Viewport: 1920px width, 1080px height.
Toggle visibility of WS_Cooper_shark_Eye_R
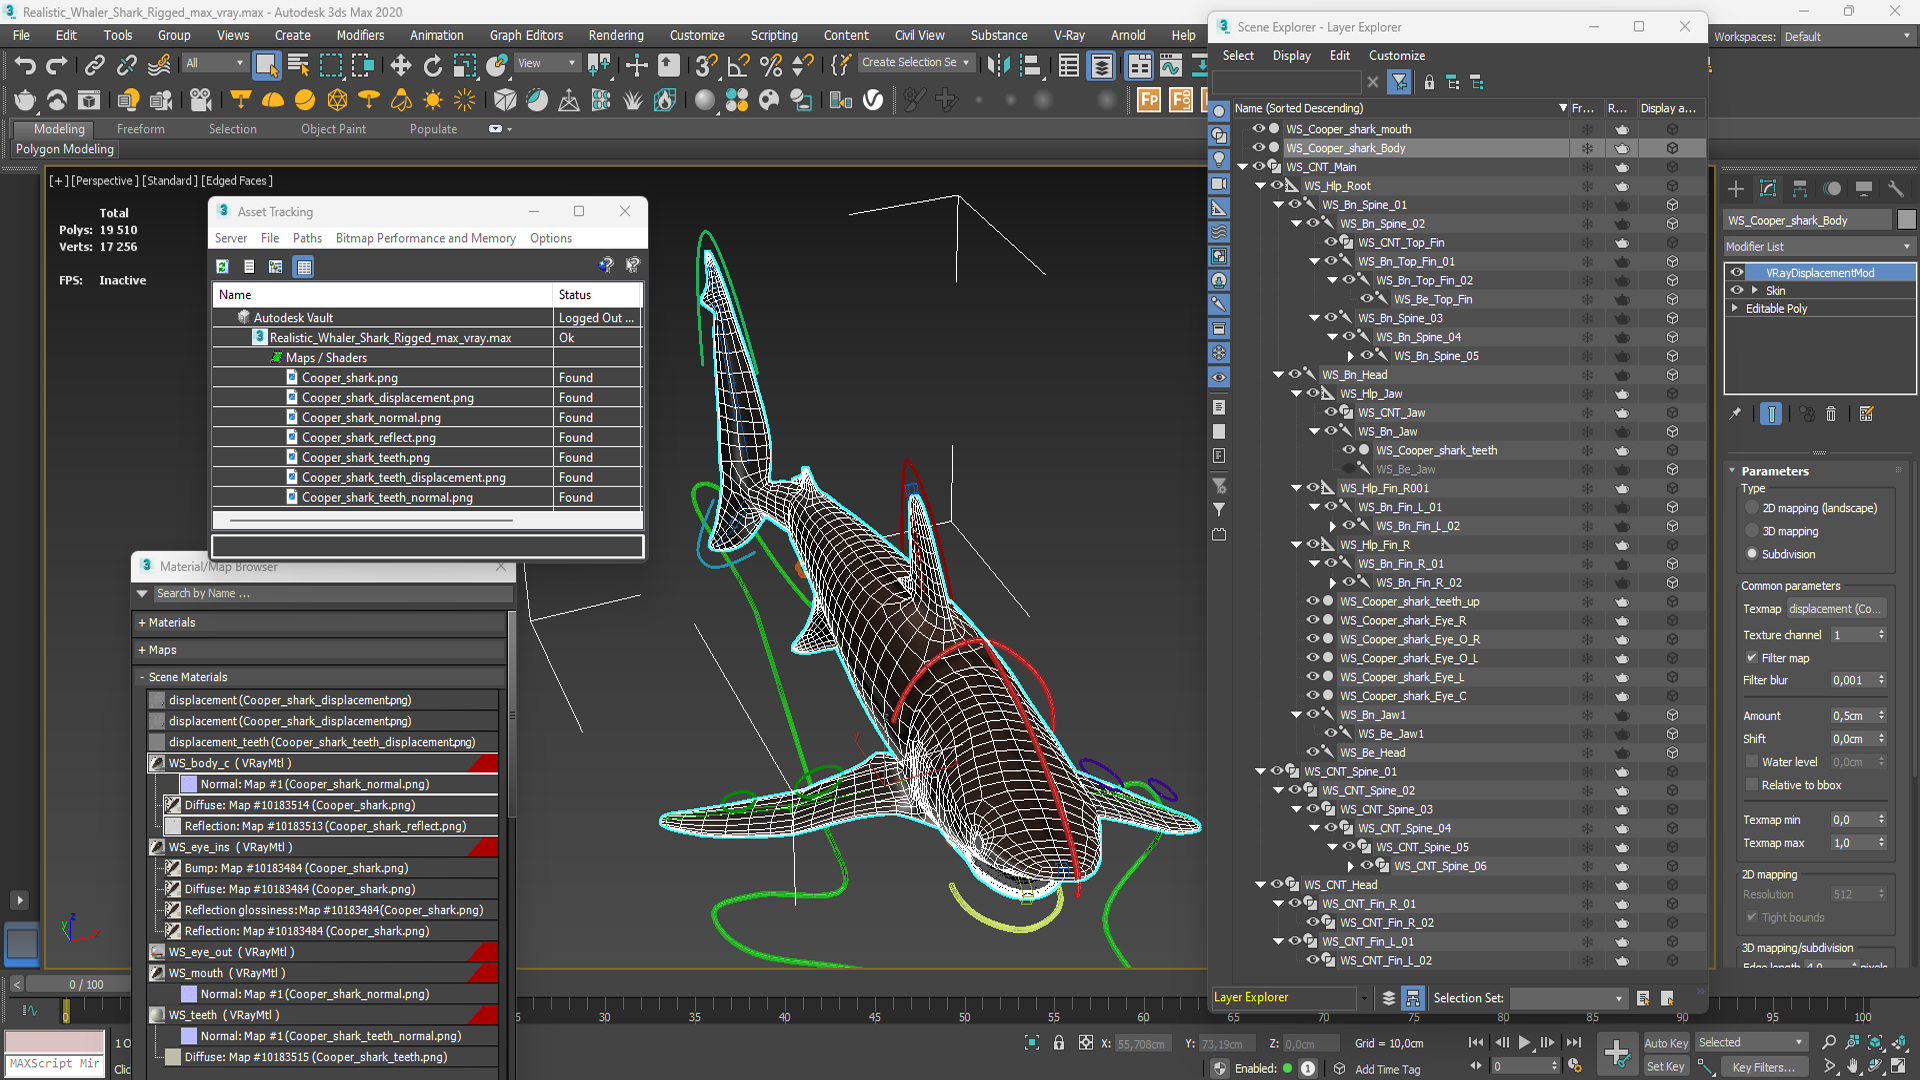(x=1313, y=621)
